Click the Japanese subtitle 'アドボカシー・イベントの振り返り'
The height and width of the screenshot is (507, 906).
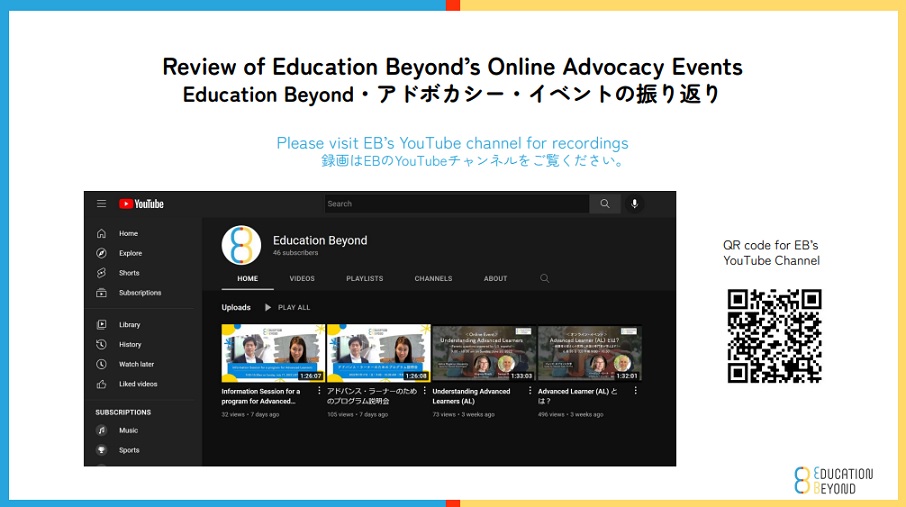tap(549, 94)
